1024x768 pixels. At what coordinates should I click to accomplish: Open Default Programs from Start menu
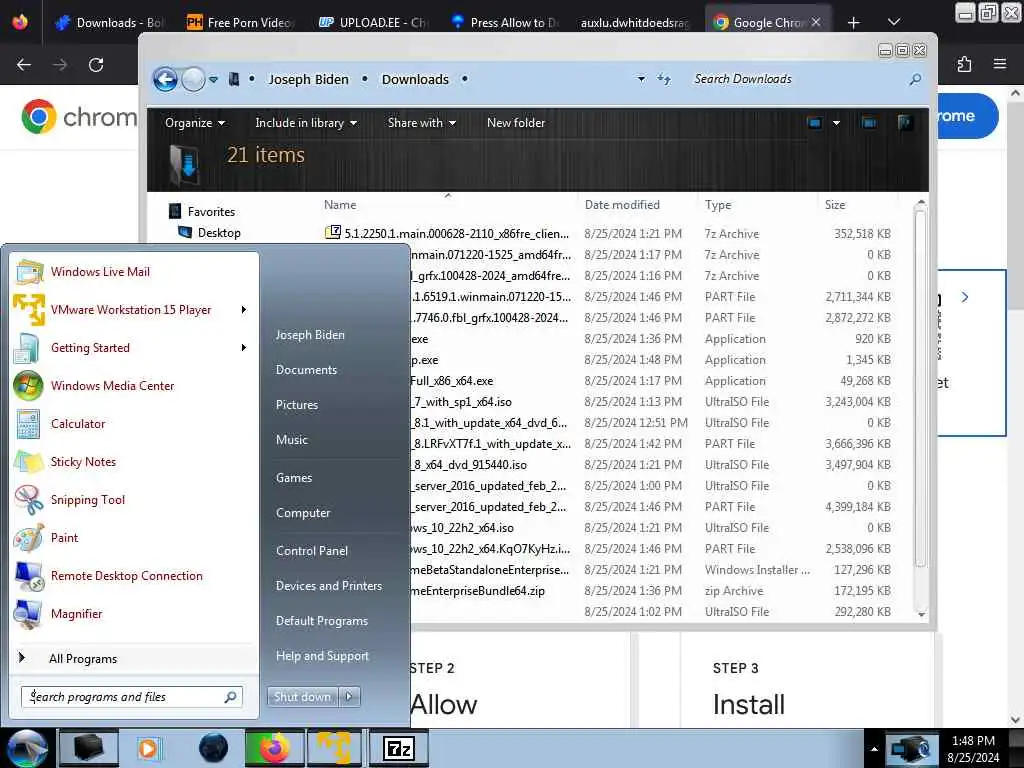click(x=321, y=621)
